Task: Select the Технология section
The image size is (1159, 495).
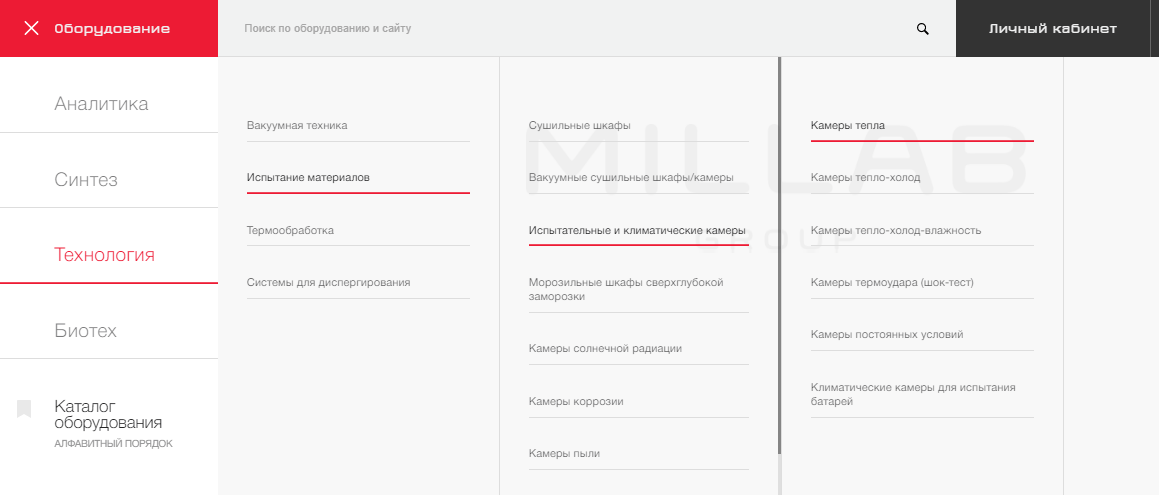Action: [104, 255]
